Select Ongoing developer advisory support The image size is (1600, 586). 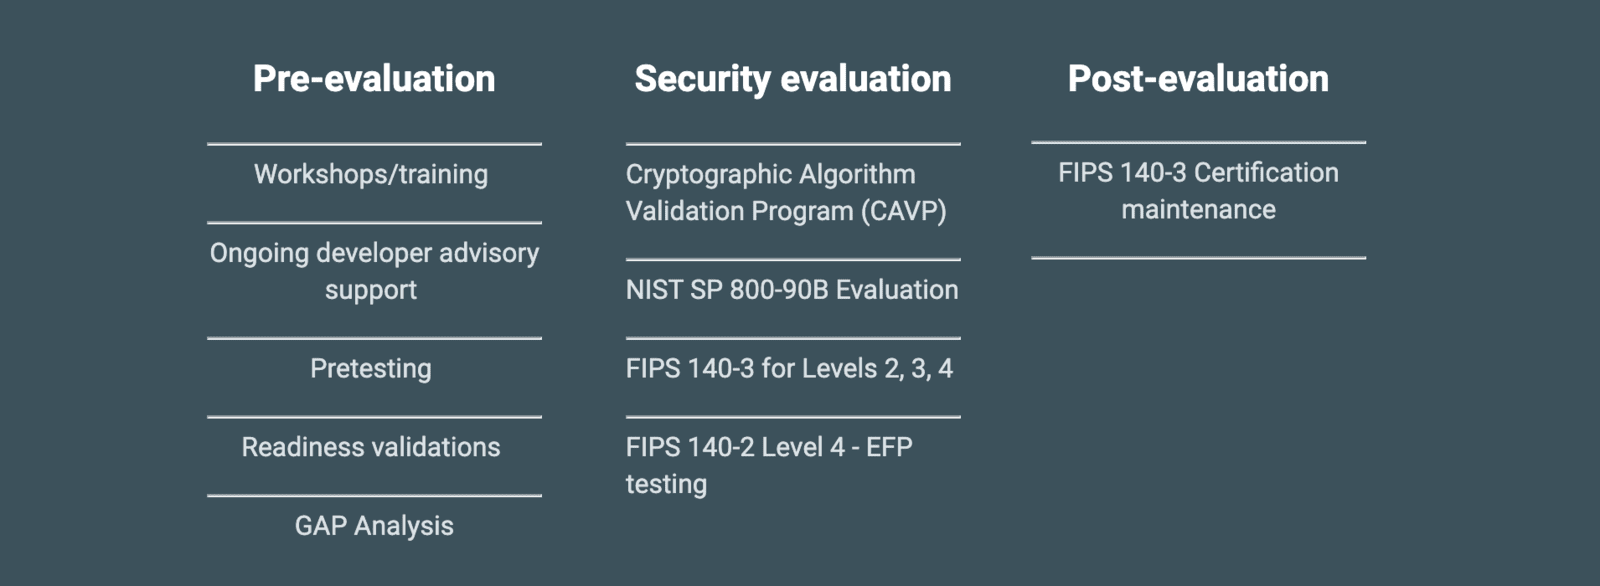coord(374,271)
